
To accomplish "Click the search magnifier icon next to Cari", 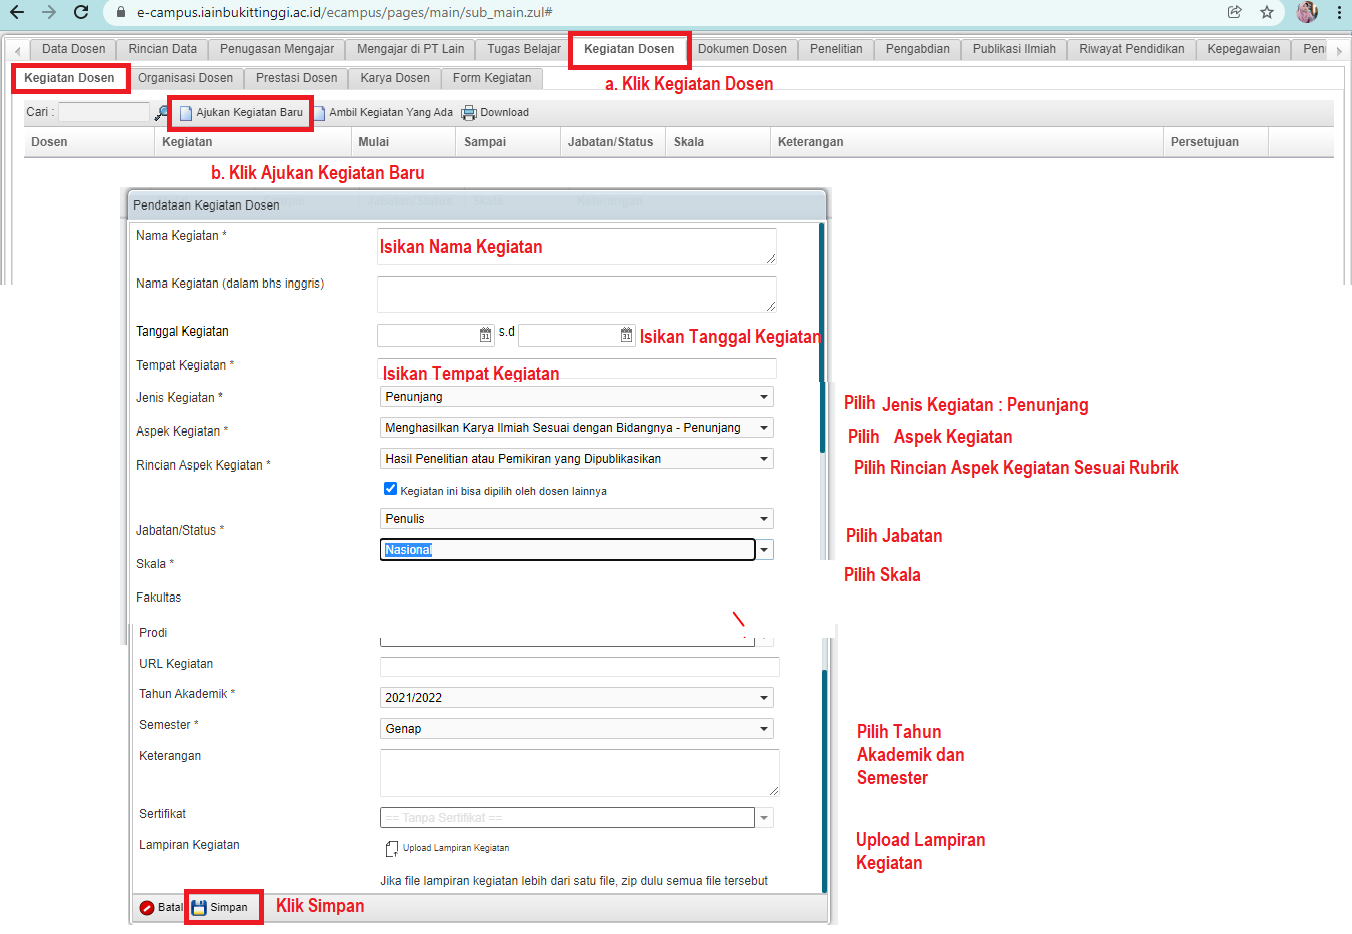I will [161, 113].
